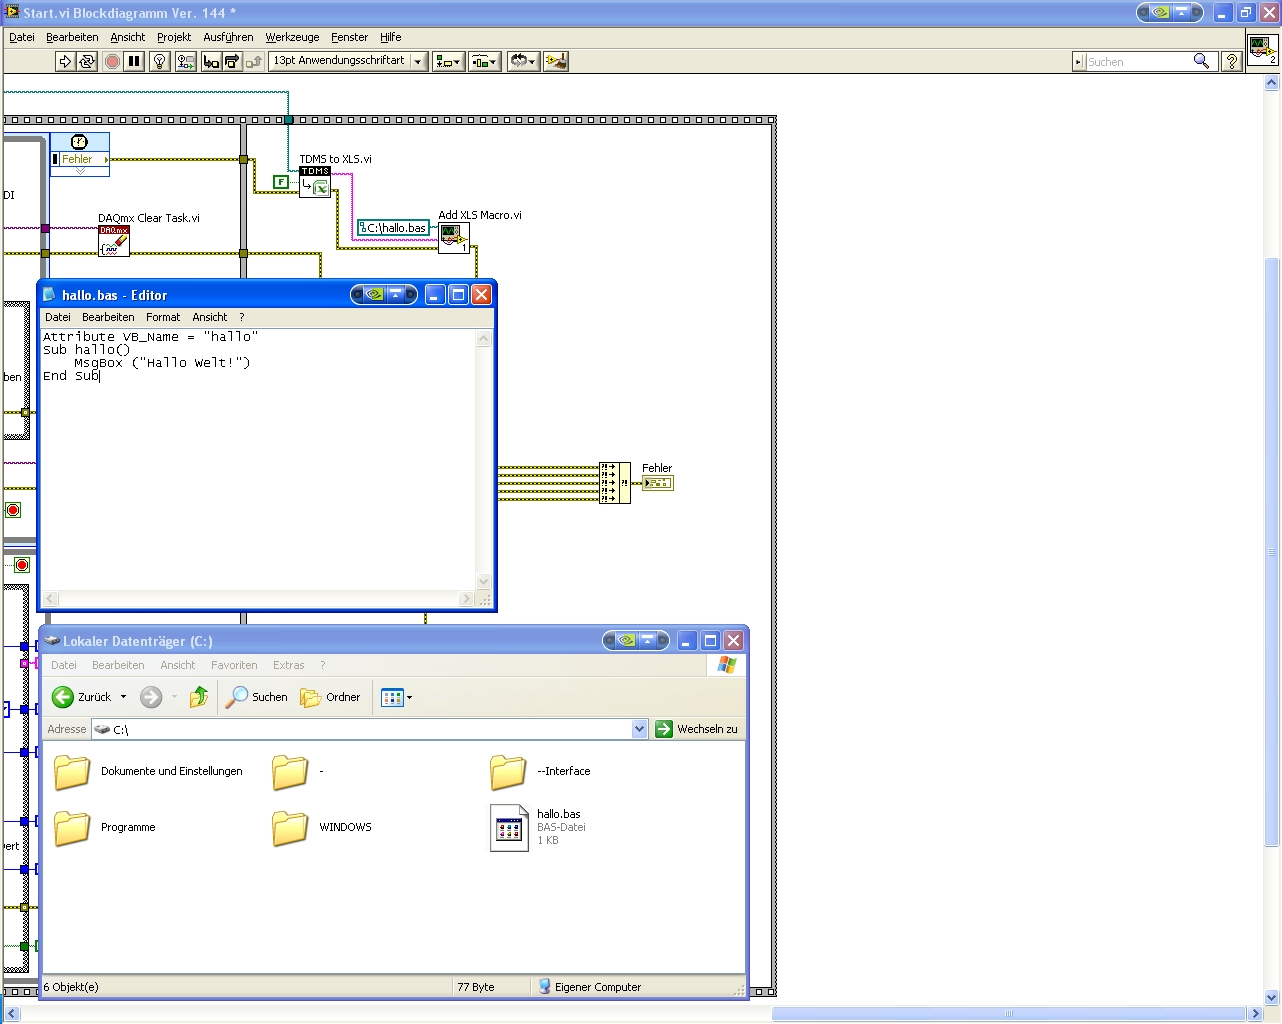Click Run Continuously in the toolbar
Viewport: 1282px width, 1024px height.
click(x=87, y=62)
